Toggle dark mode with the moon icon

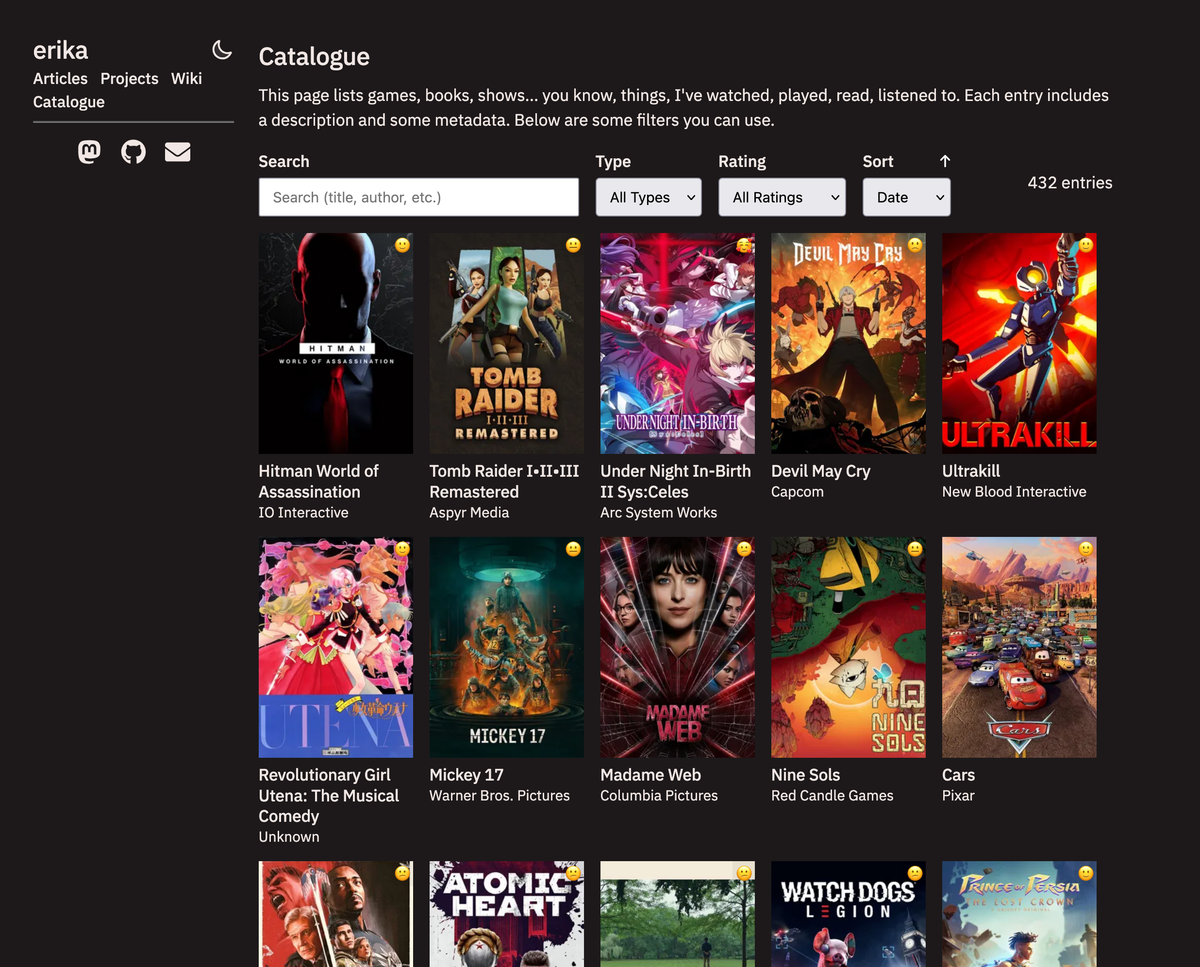222,50
